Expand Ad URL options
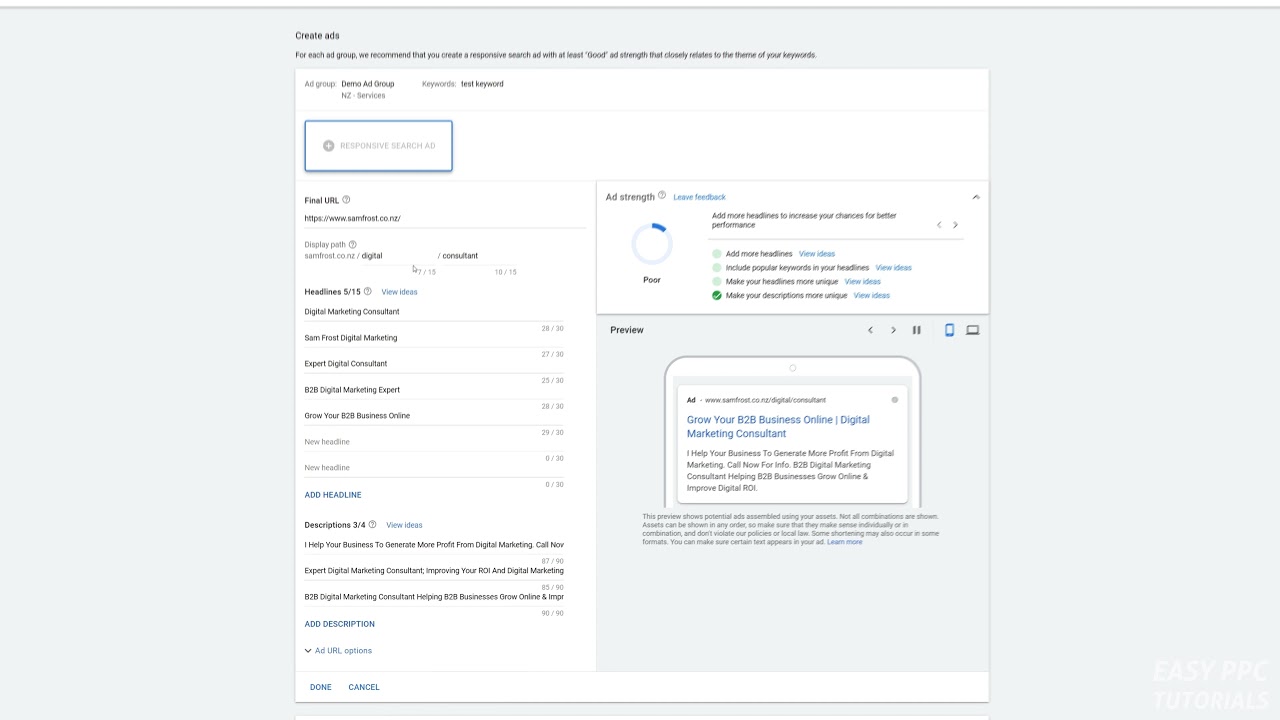This screenshot has width=1280, height=720. click(338, 651)
